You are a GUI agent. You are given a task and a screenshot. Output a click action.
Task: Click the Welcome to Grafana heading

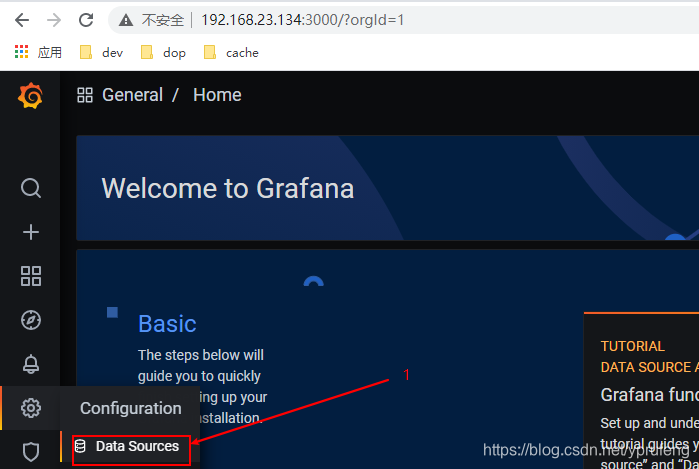228,188
